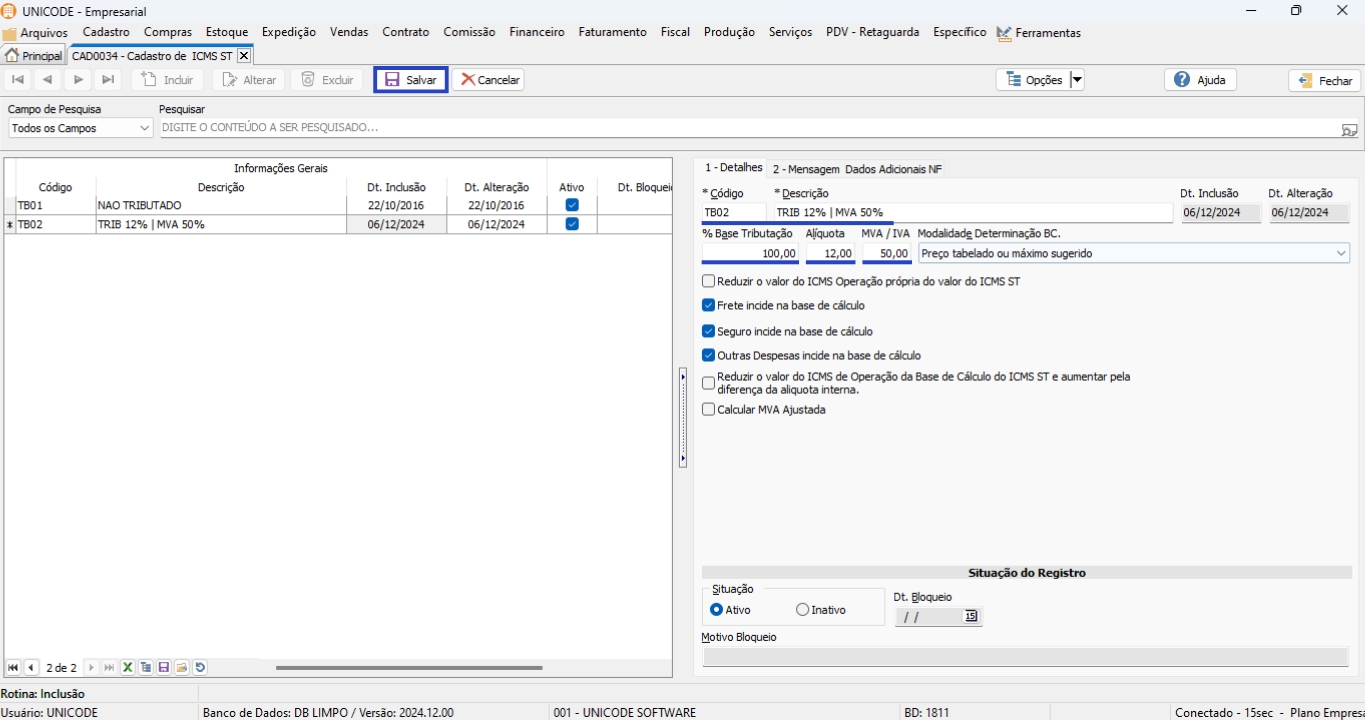Click the refresh icon in the grid footer

click(x=200, y=668)
